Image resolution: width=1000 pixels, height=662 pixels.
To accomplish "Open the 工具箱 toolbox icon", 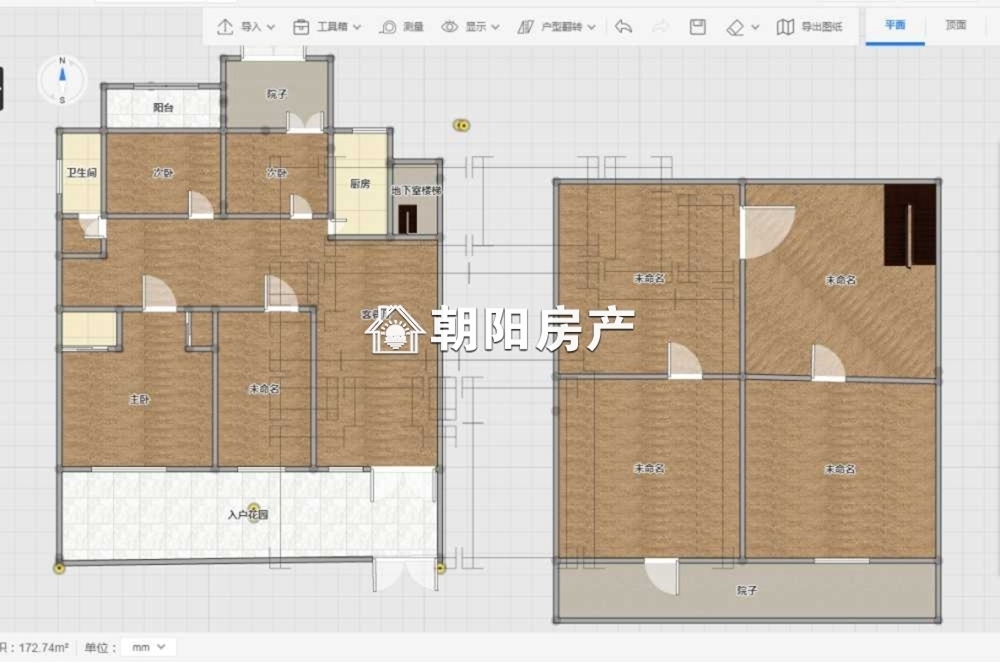I will click(x=300, y=27).
